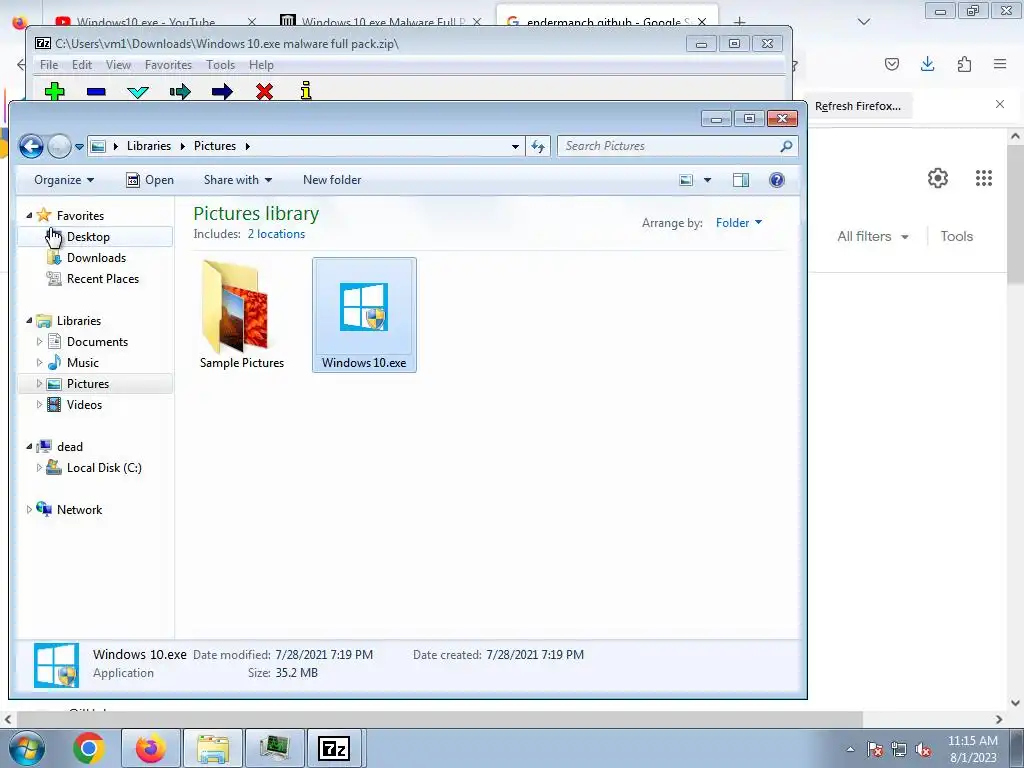Click the muted volume tray icon
The width and height of the screenshot is (1024, 768).
tap(923, 750)
